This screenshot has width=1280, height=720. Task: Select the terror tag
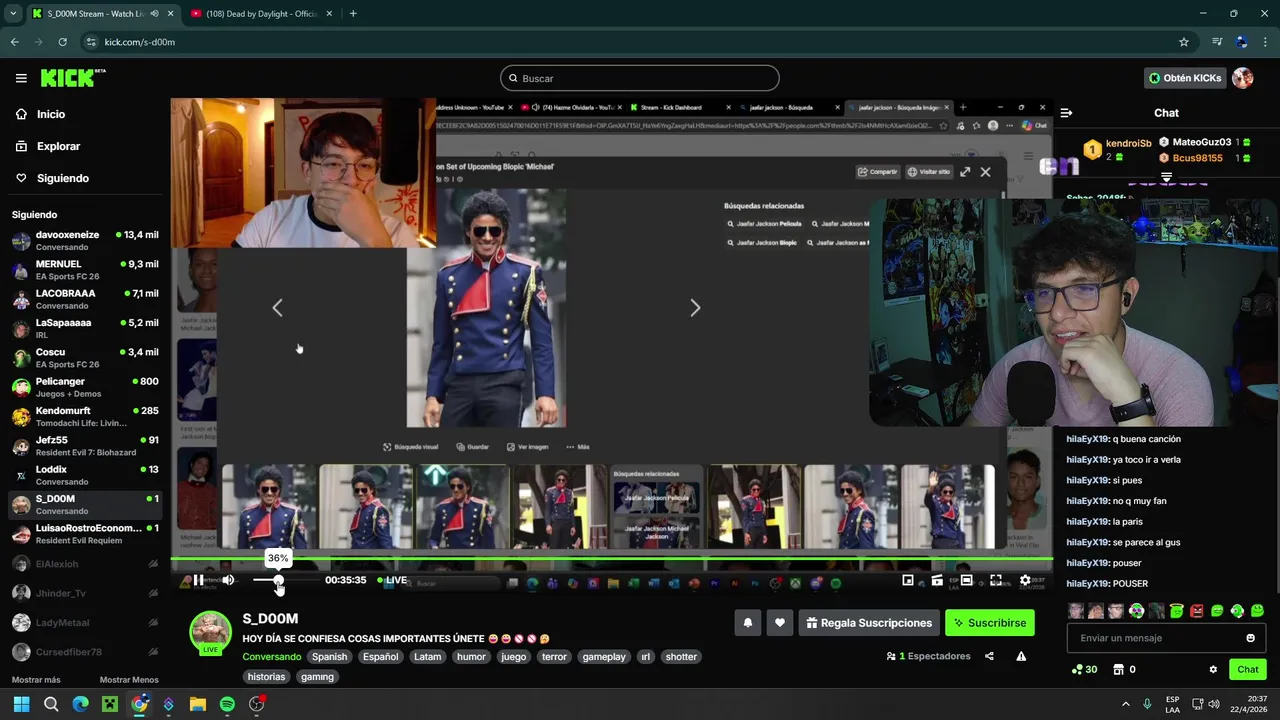pos(554,657)
